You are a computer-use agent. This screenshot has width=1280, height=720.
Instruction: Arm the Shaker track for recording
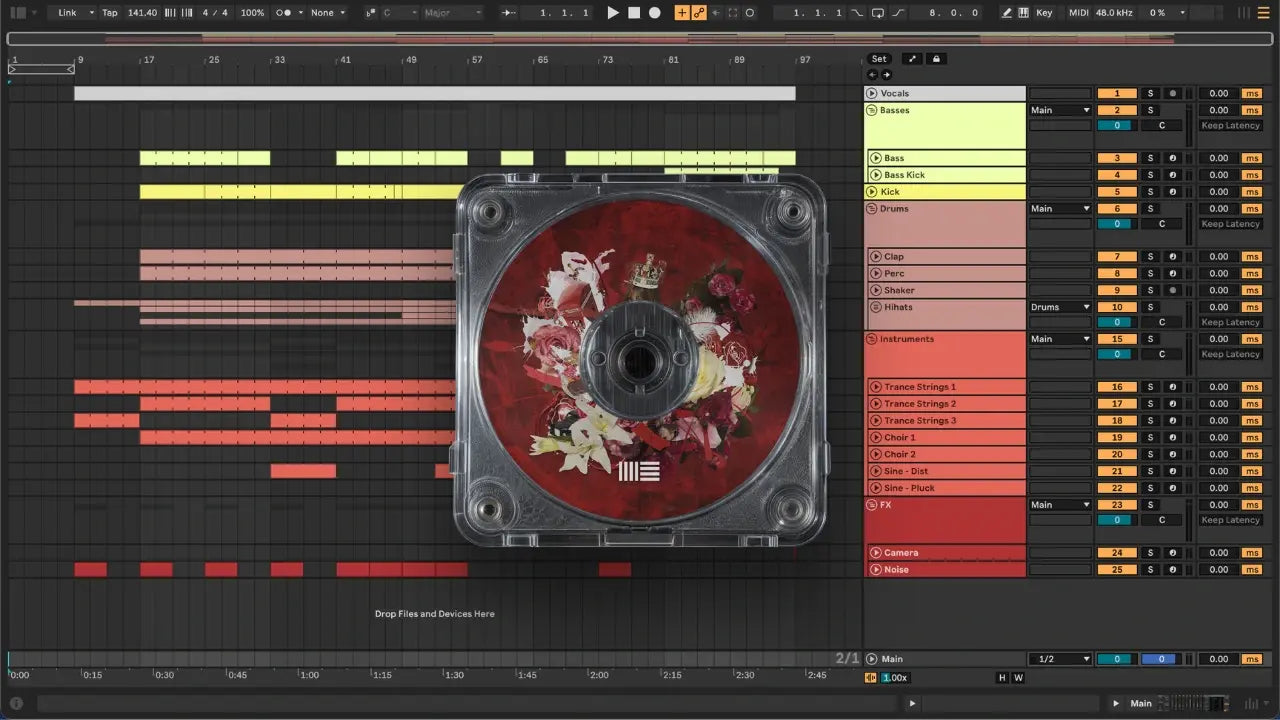(x=1172, y=290)
